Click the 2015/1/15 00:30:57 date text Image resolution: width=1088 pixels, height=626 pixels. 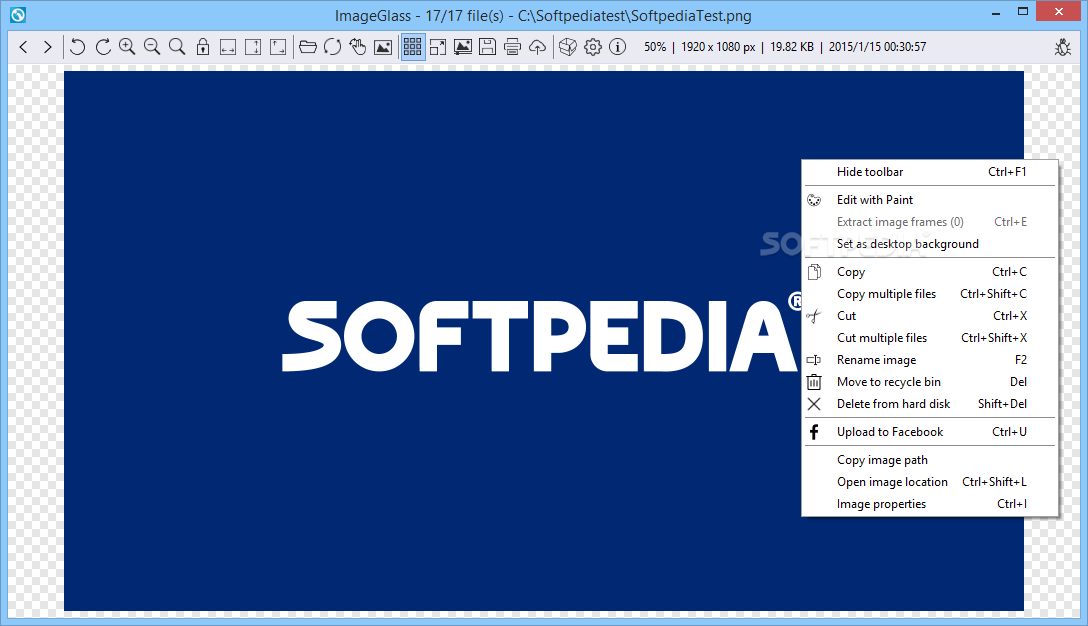point(877,47)
